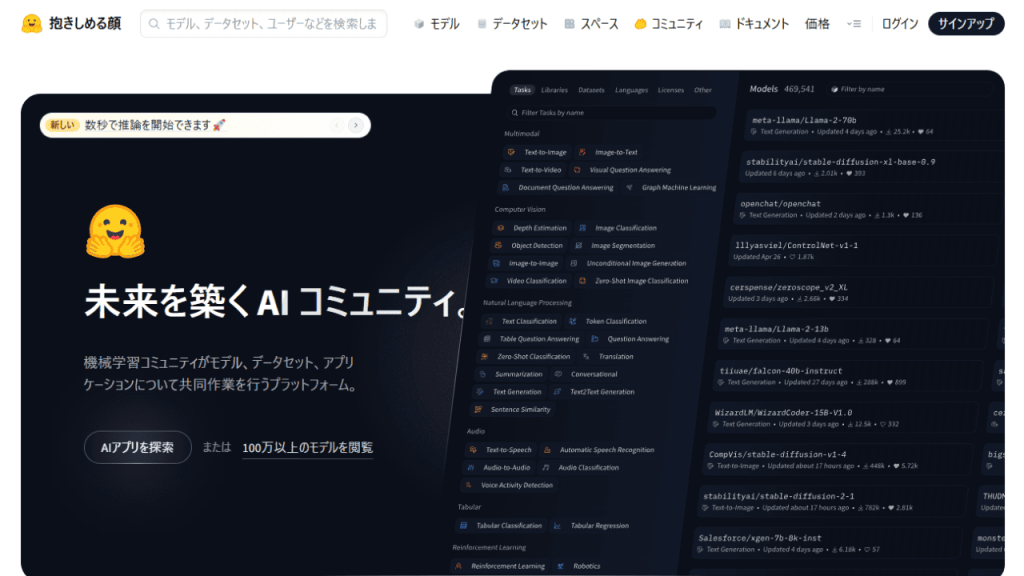This screenshot has height=576, width=1024.
Task: Select the Voice Activity Detection task
Action: tap(510, 485)
